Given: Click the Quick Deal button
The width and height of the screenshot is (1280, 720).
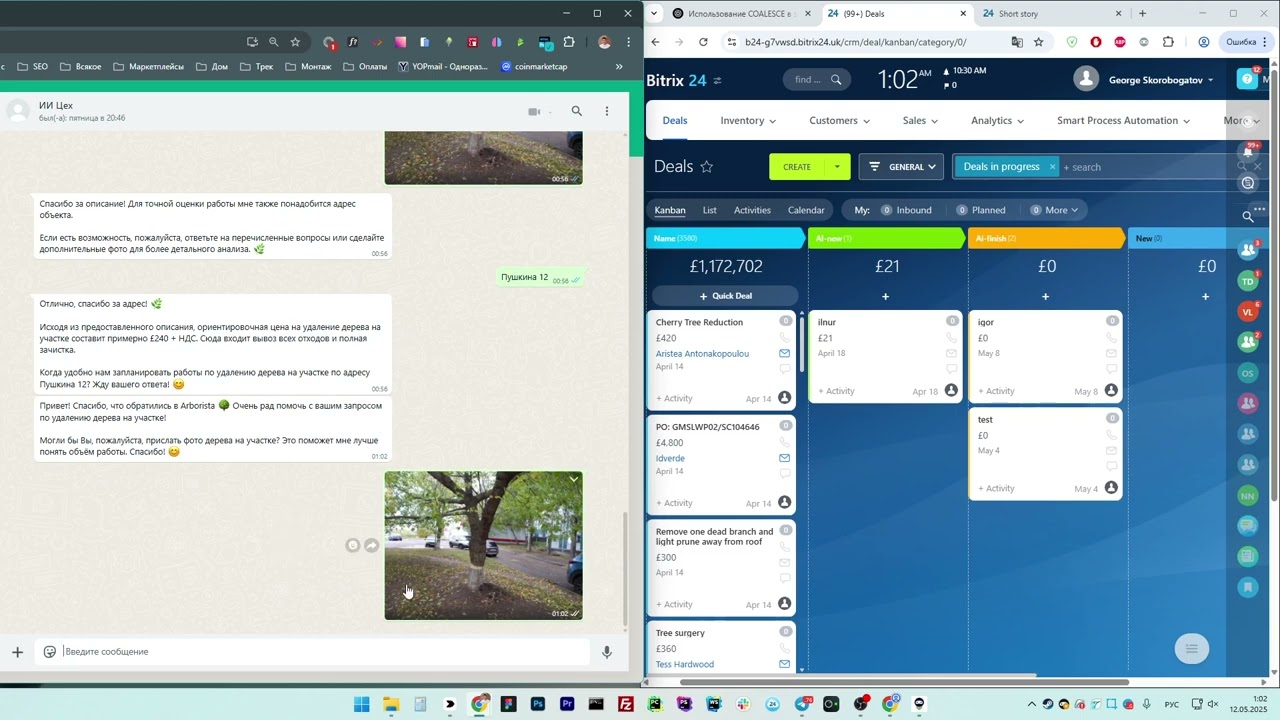Looking at the screenshot, I should (x=725, y=296).
